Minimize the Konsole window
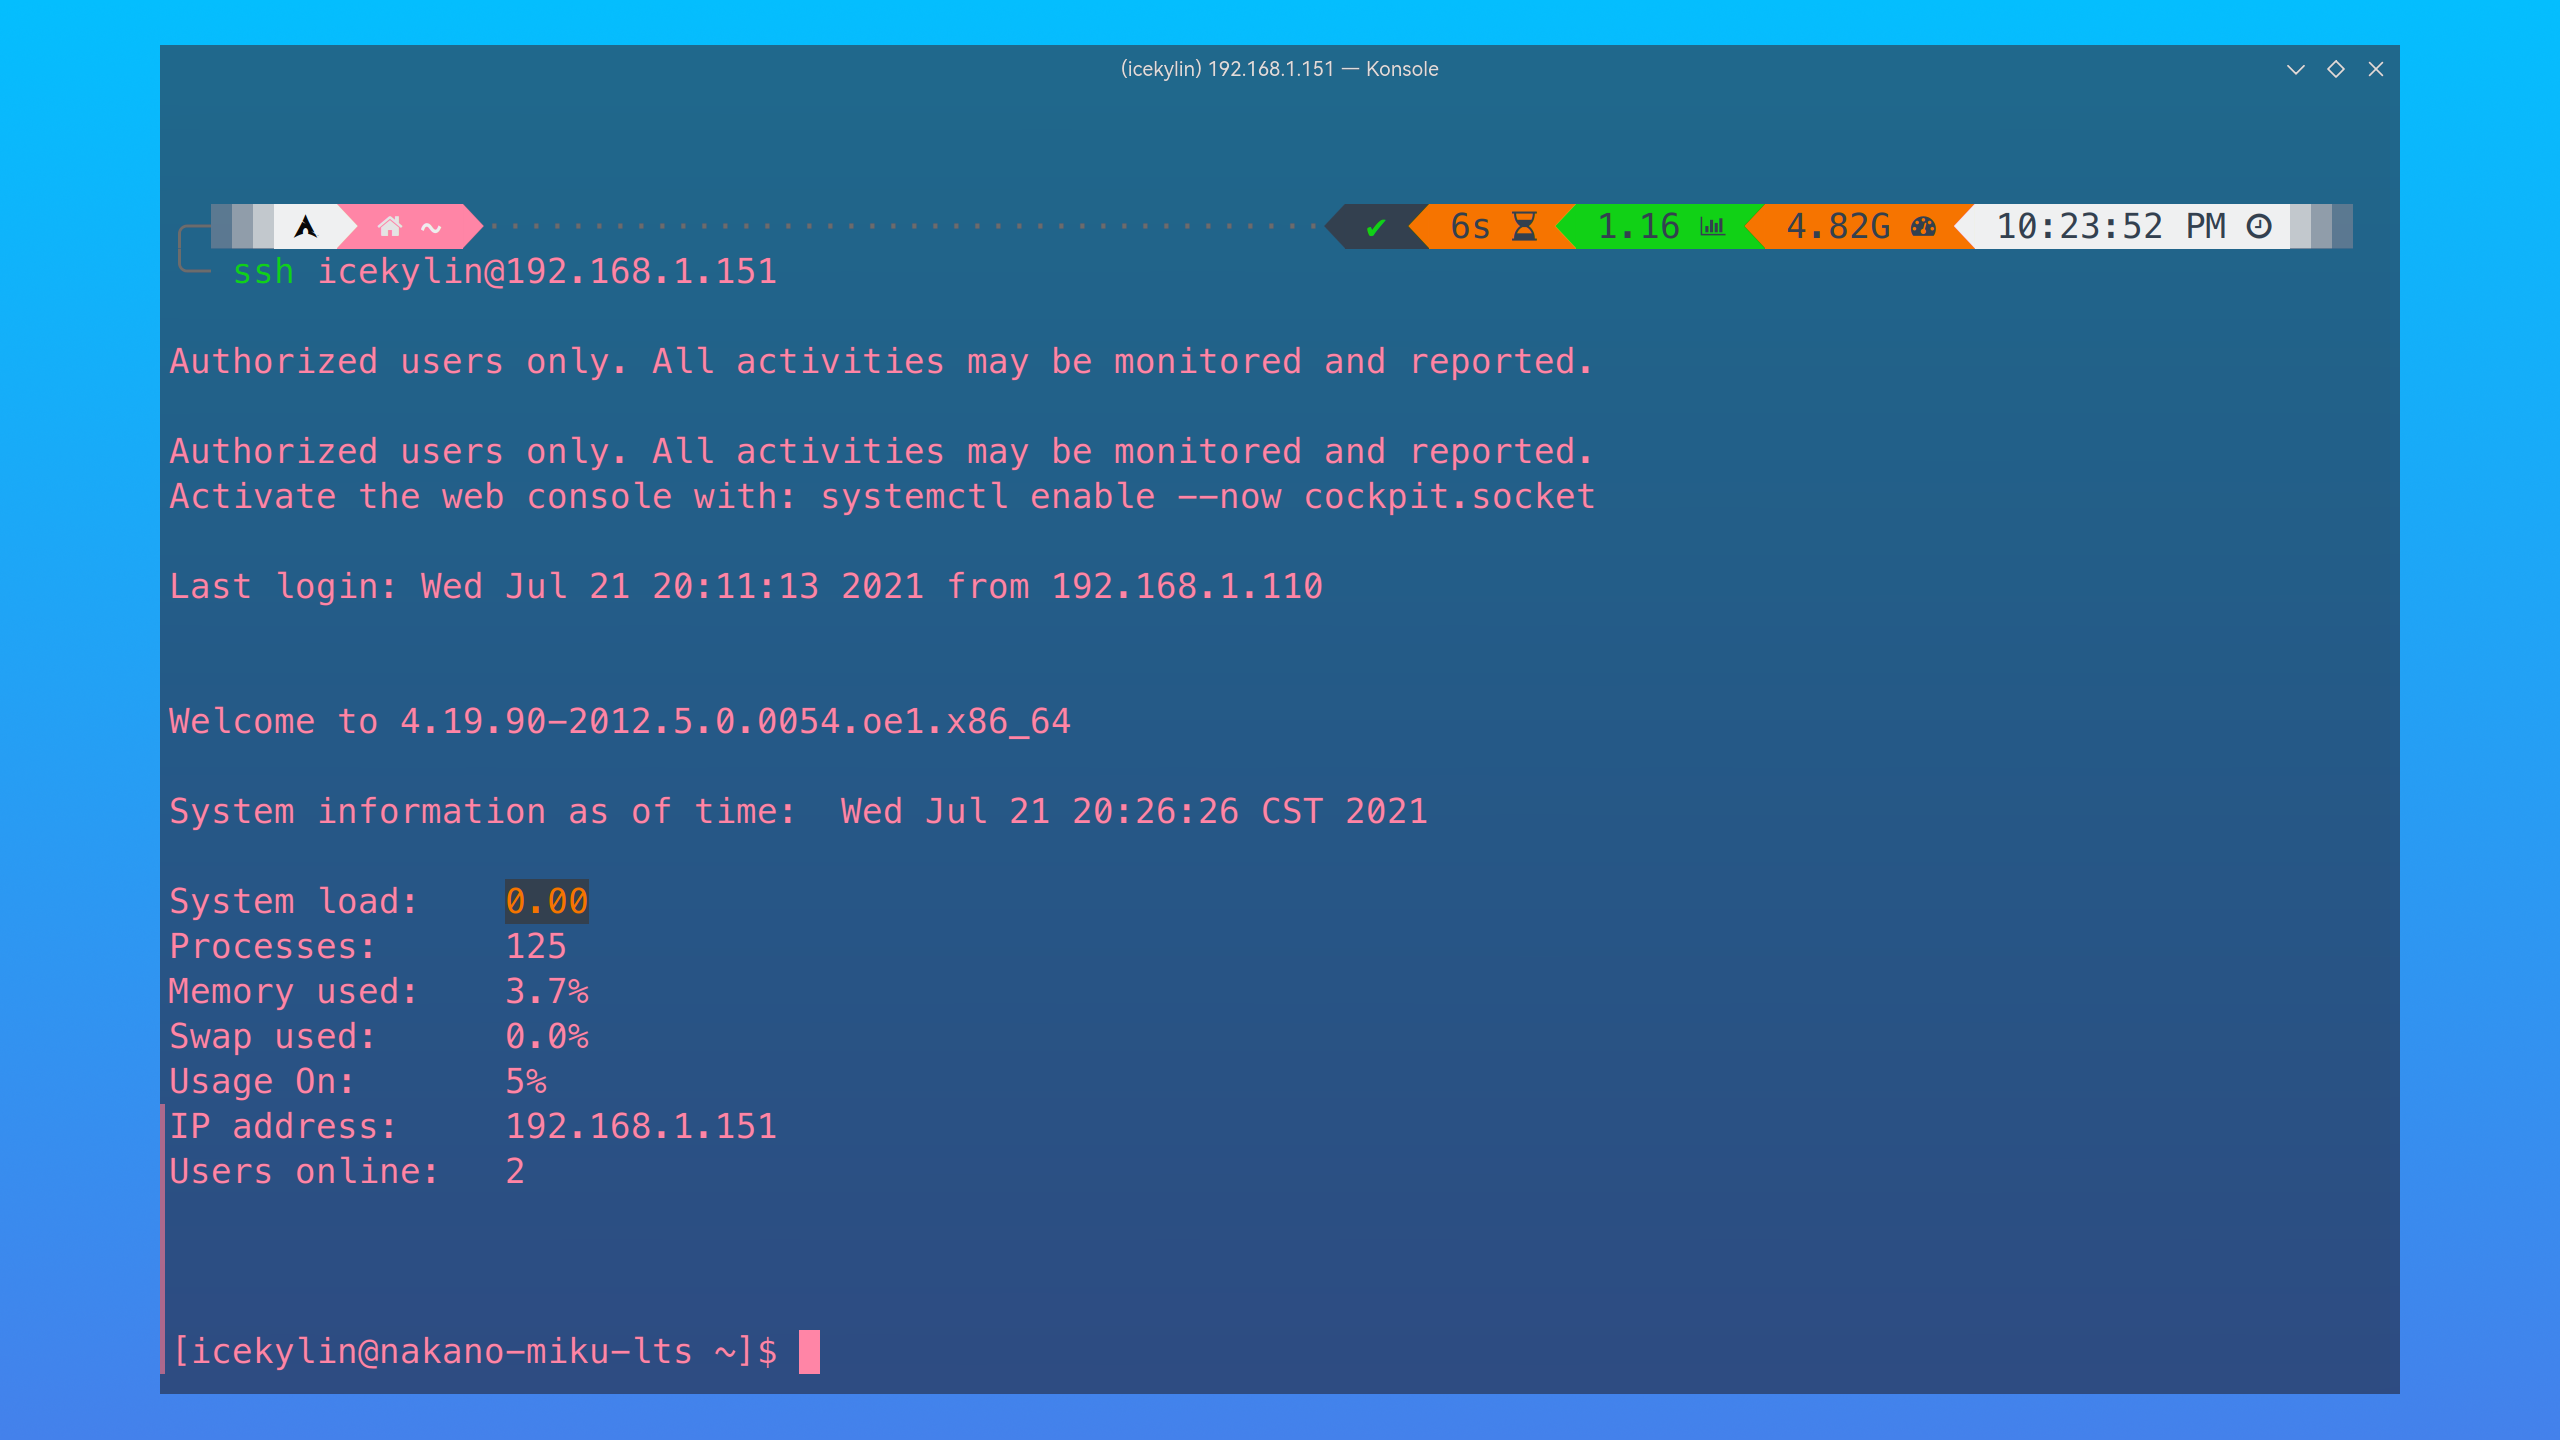This screenshot has height=1440, width=2560. [x=2296, y=69]
